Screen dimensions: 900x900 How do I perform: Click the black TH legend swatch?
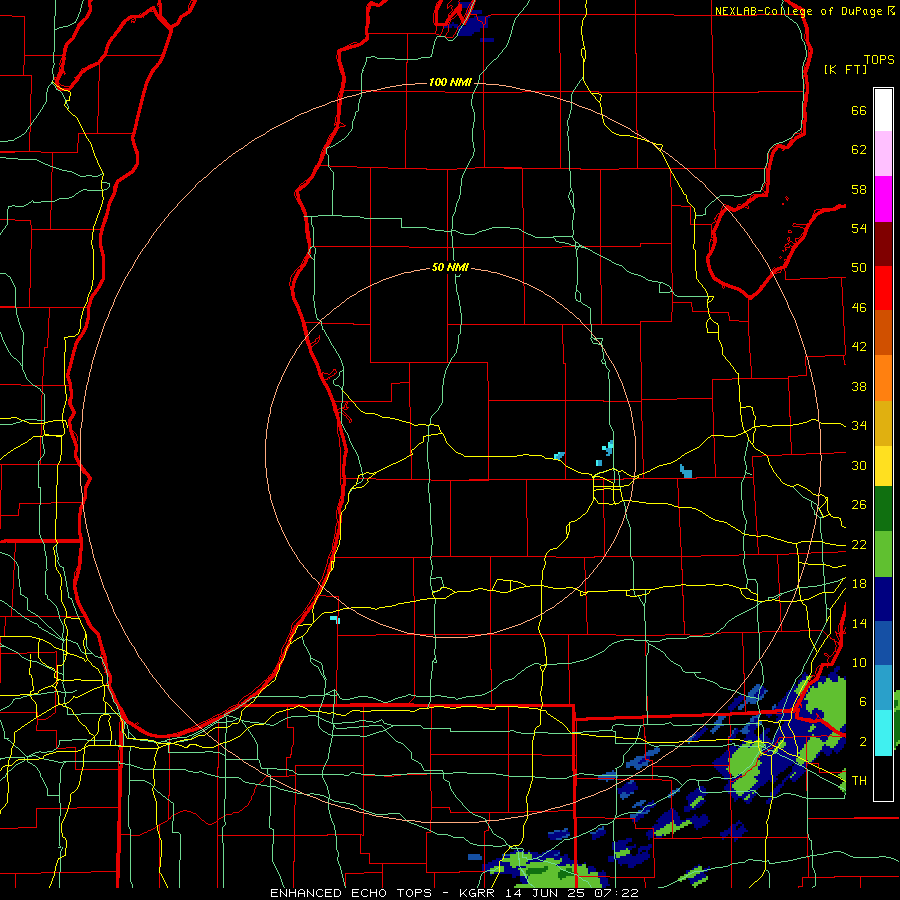(x=883, y=778)
